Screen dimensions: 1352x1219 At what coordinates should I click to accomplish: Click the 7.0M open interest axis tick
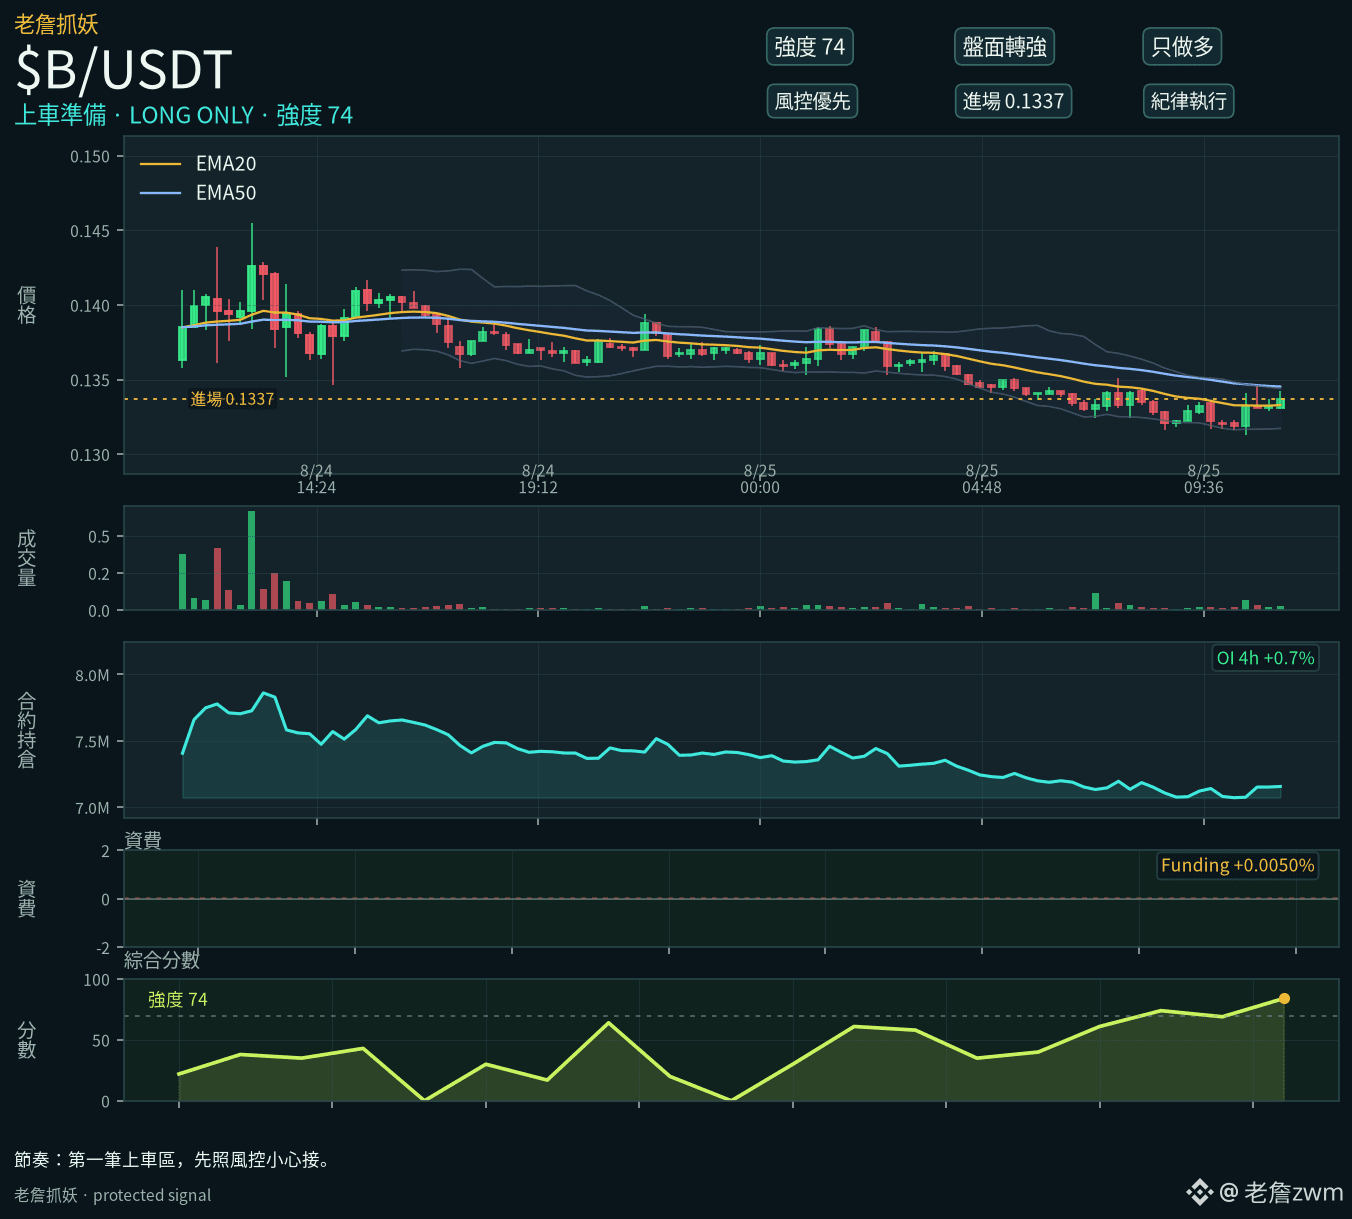click(x=92, y=808)
